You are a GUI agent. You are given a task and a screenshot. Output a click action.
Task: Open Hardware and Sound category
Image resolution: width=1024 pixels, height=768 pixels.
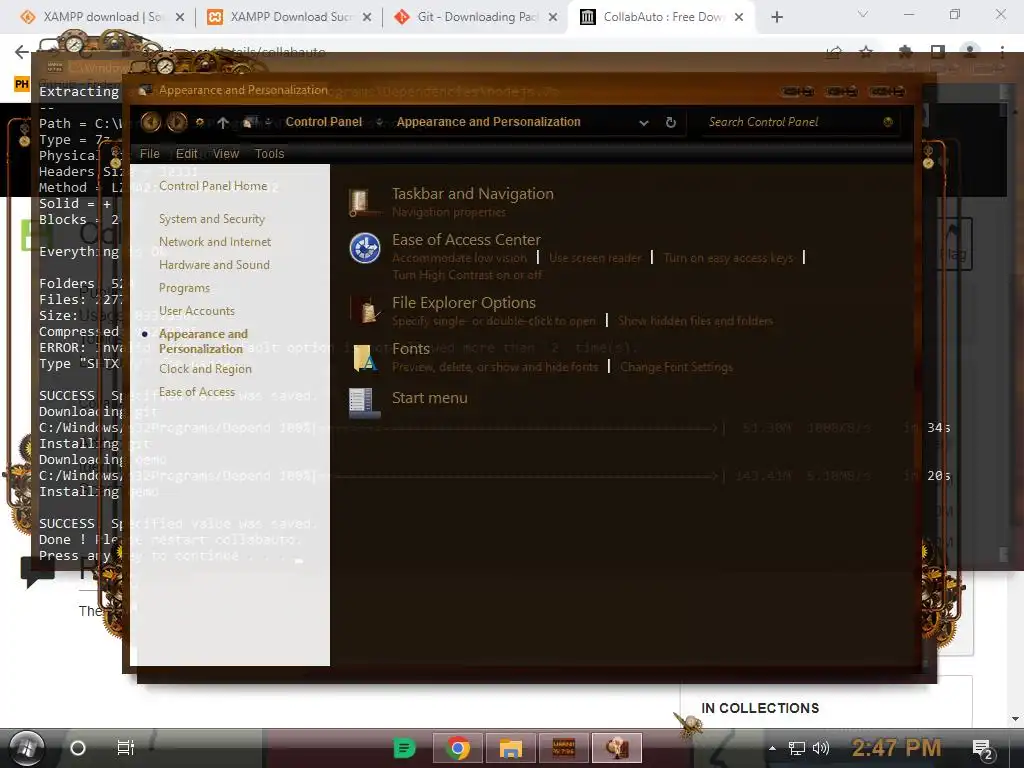pos(214,264)
